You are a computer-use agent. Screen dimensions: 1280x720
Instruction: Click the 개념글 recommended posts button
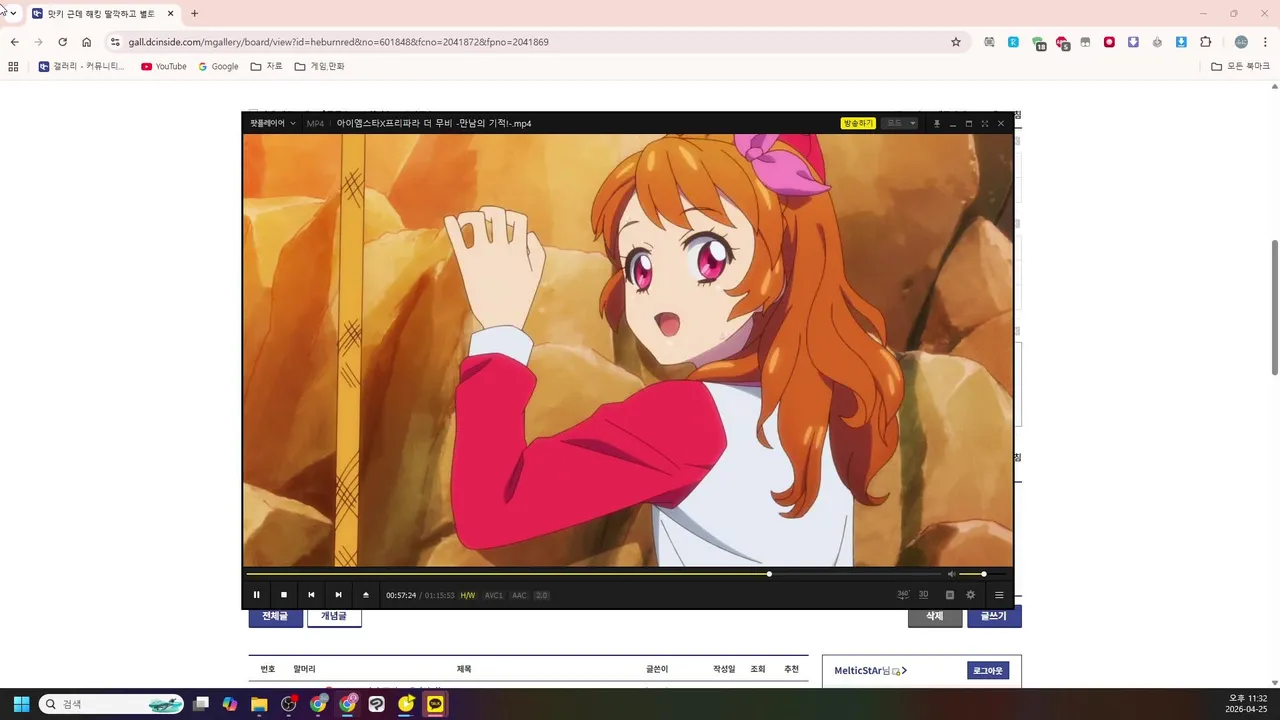(x=334, y=616)
